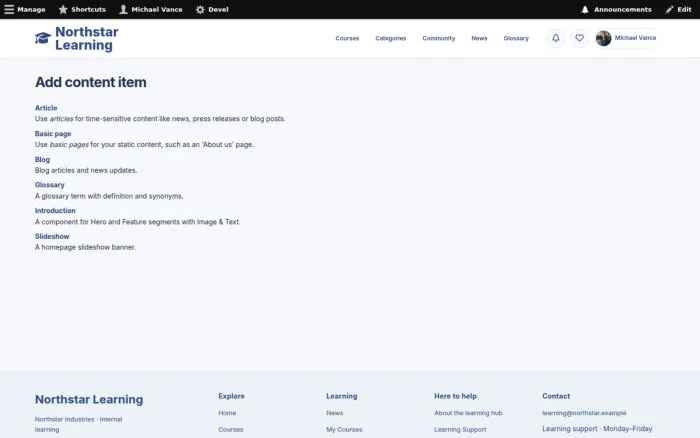Open Categories in main navigation
700x438 pixels.
tap(391, 38)
